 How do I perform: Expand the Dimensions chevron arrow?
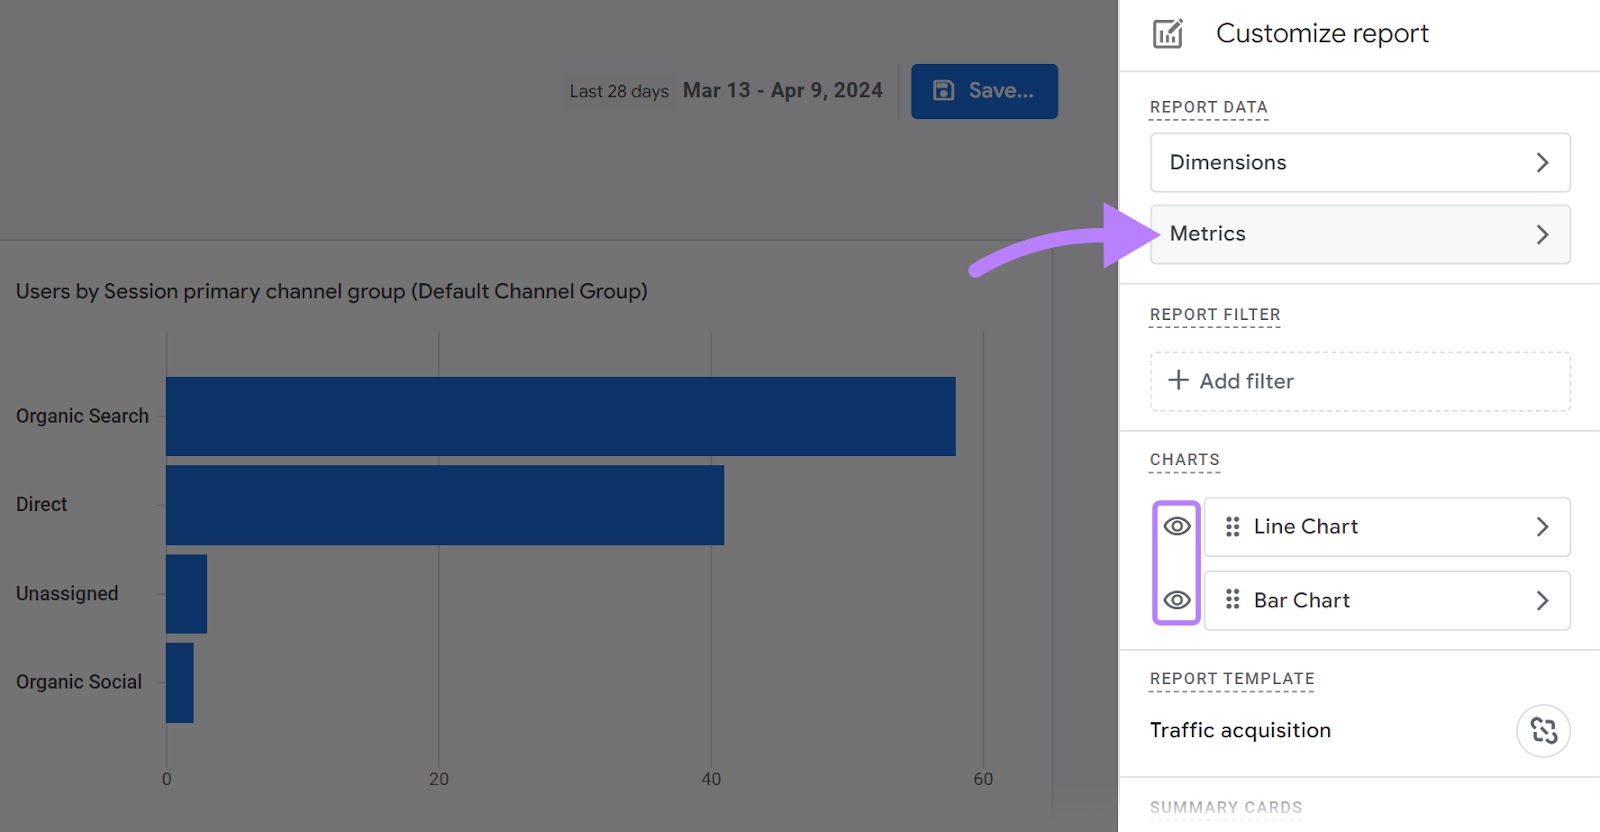pyautogui.click(x=1542, y=163)
